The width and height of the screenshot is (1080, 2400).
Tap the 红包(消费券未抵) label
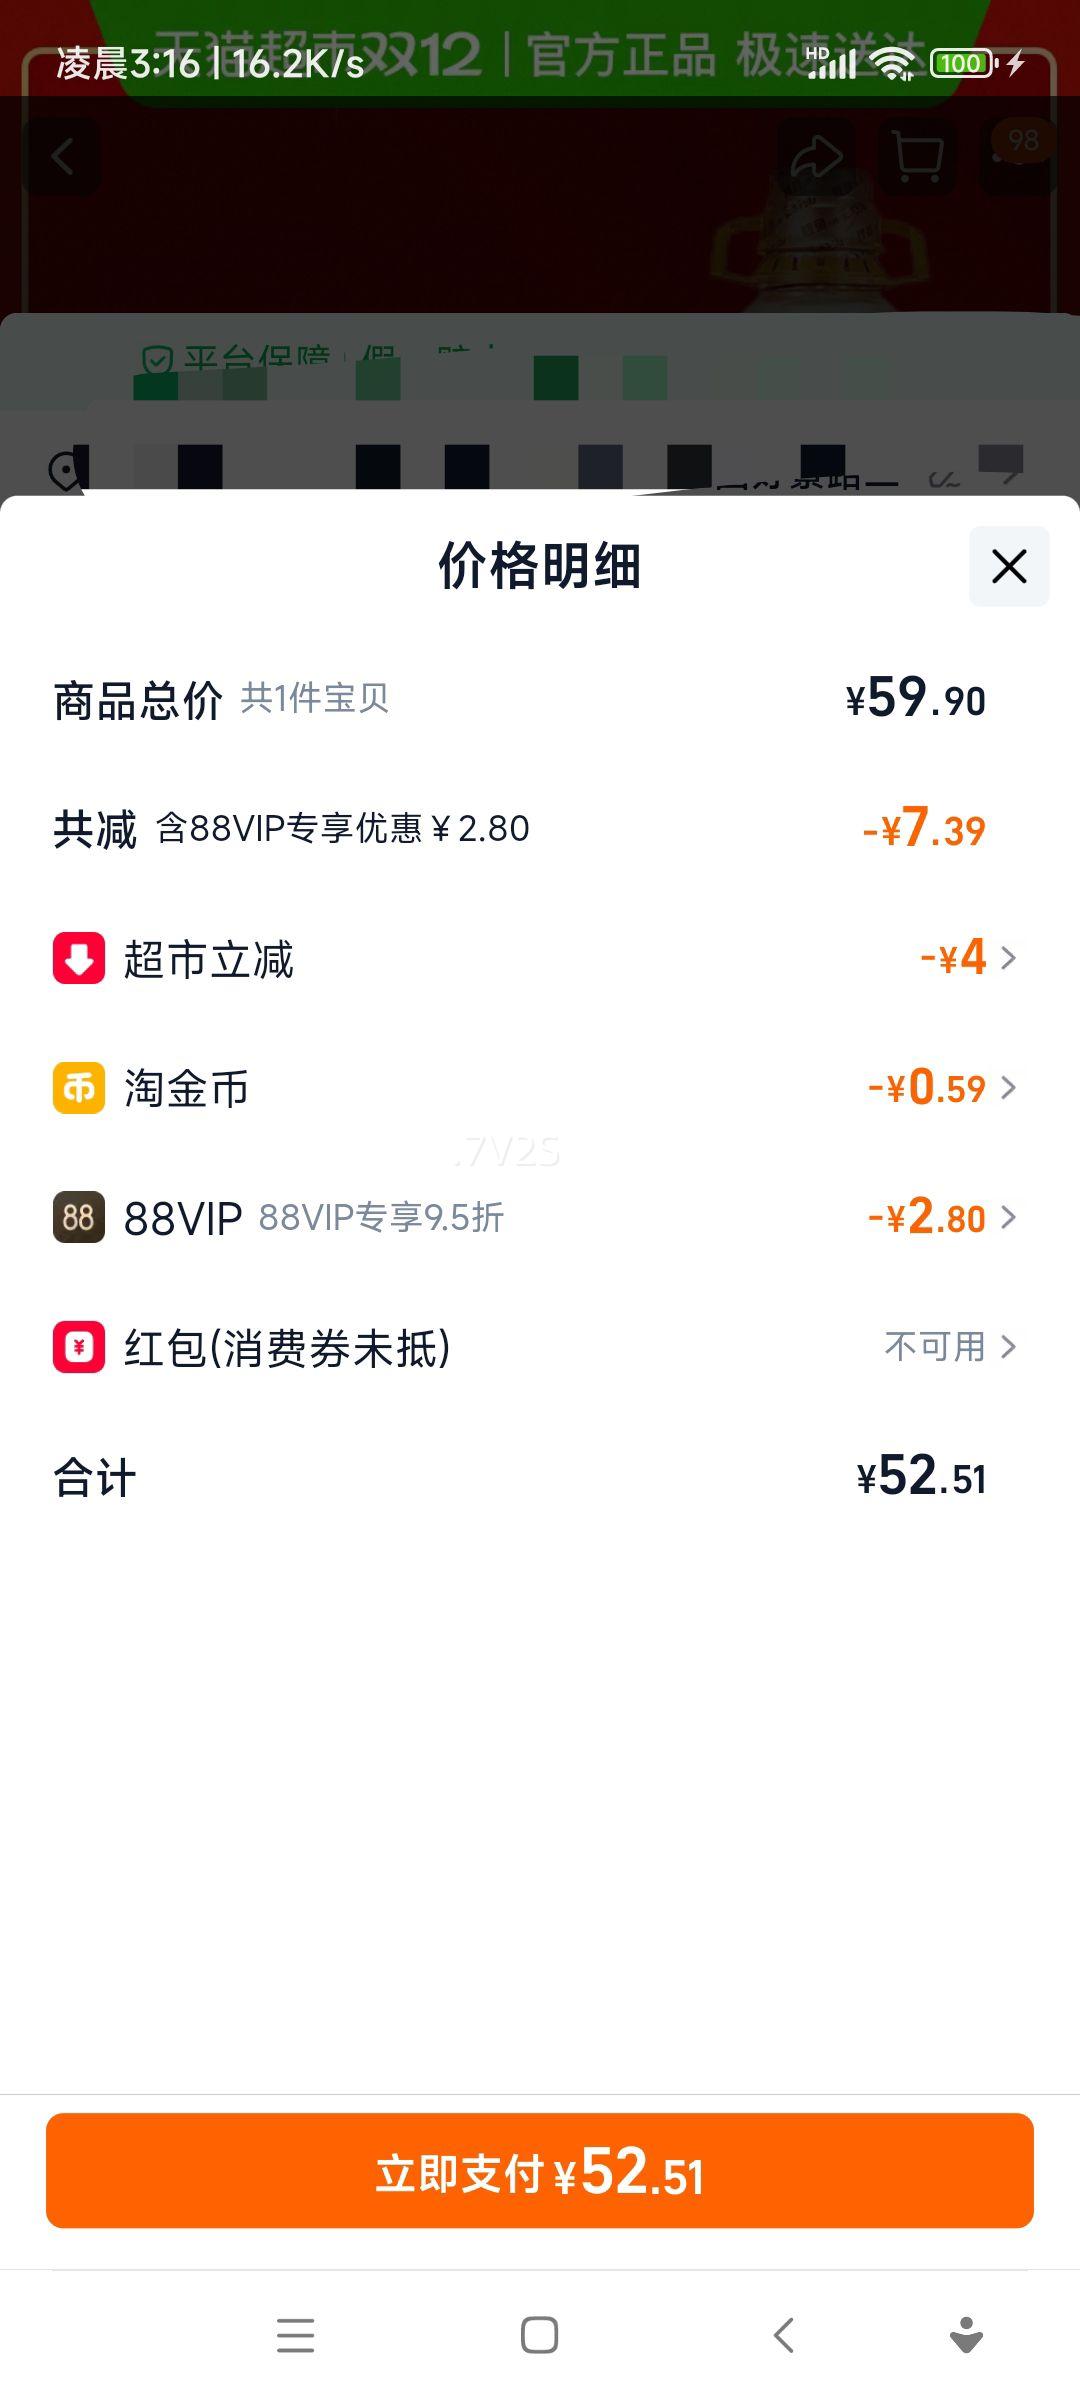tap(287, 1348)
